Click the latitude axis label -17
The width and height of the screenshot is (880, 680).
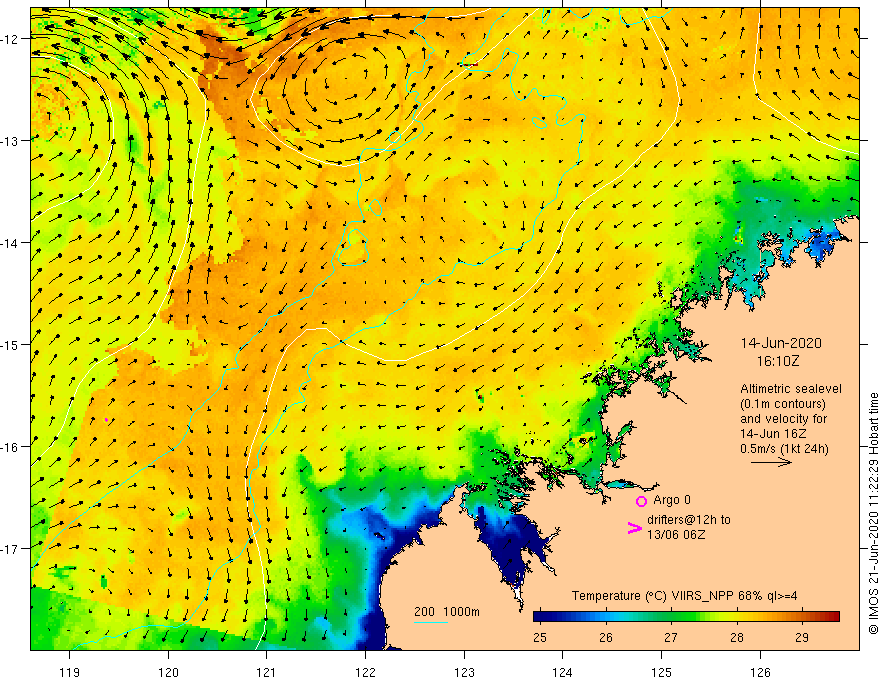(12, 549)
